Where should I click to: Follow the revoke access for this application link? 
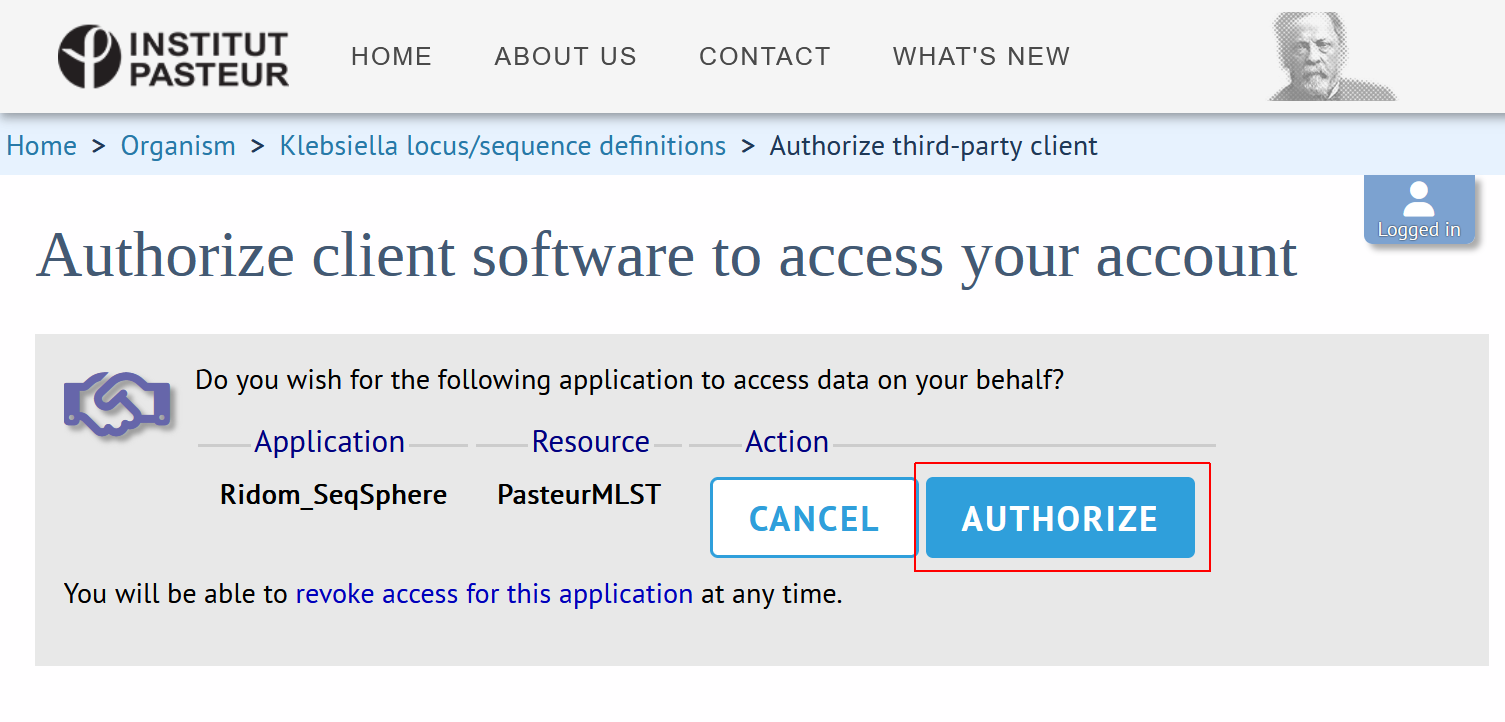[x=494, y=594]
